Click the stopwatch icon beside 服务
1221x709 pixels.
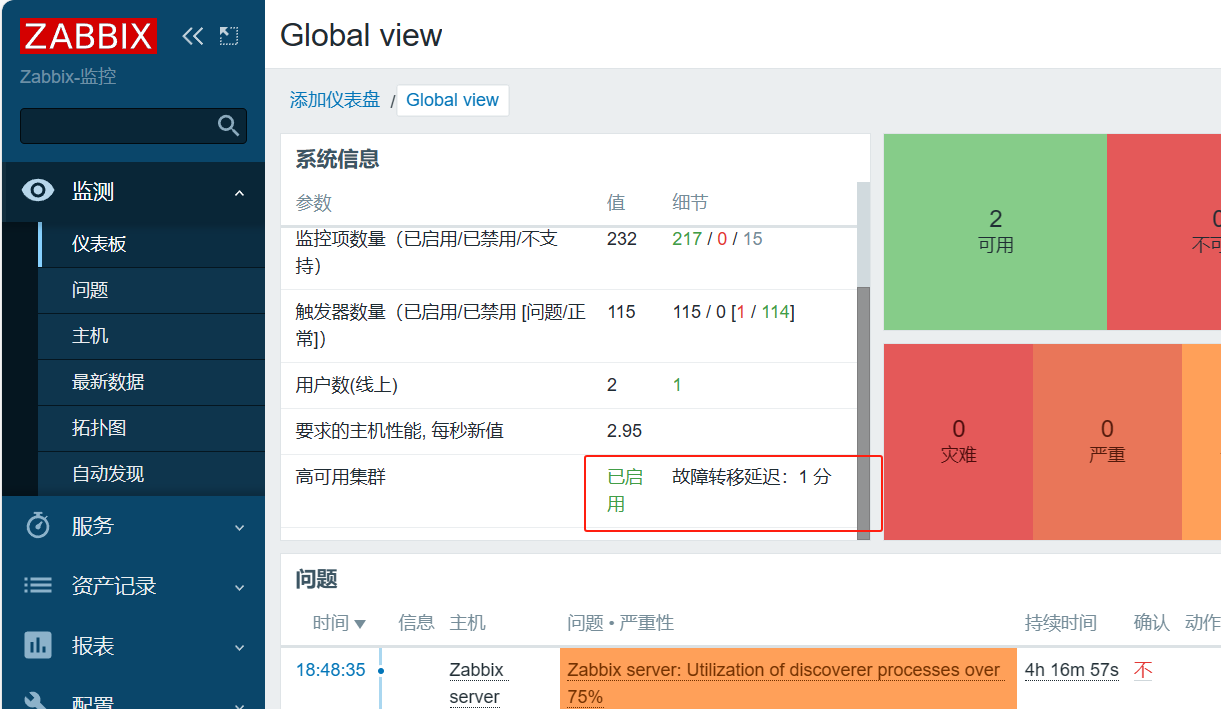(x=38, y=526)
